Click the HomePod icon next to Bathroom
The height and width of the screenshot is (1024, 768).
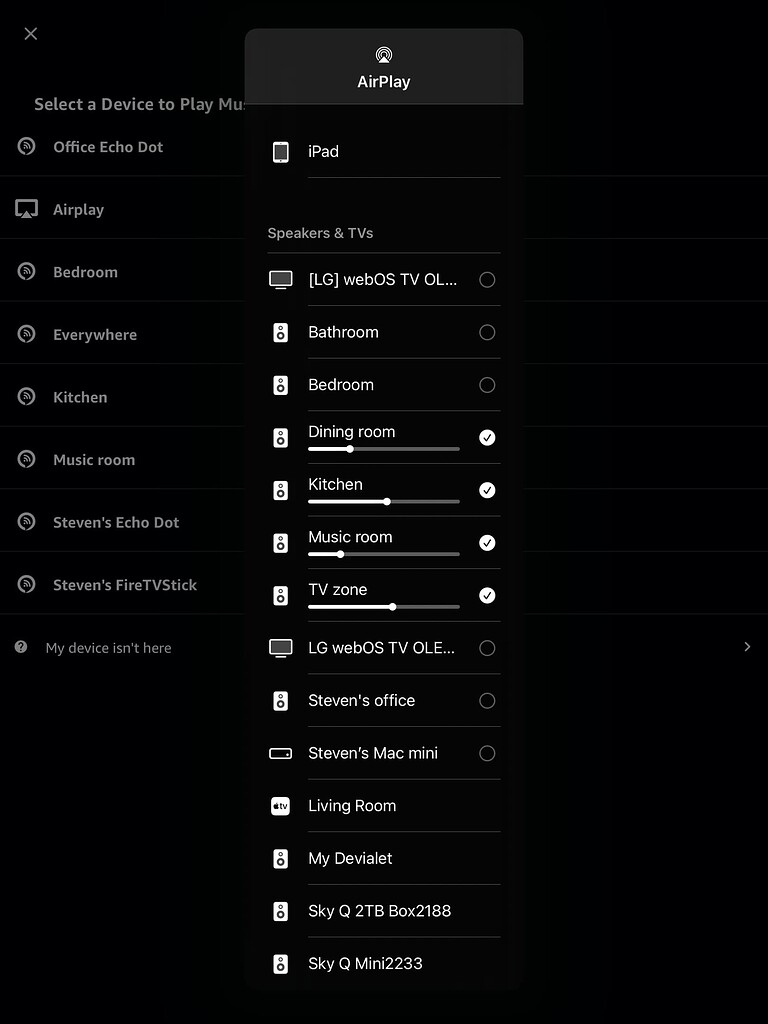(281, 332)
